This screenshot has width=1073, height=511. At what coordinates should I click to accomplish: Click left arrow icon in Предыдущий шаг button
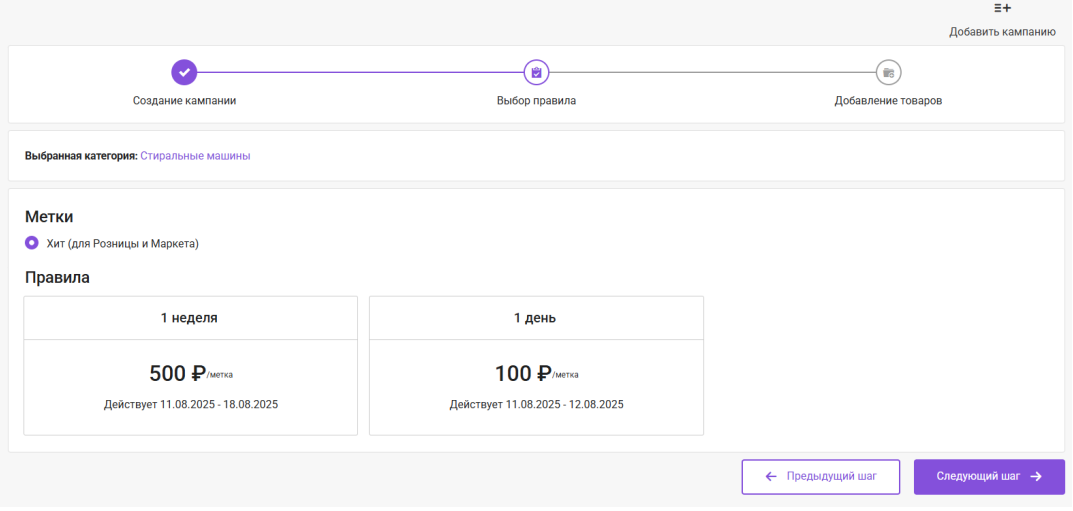coord(771,477)
